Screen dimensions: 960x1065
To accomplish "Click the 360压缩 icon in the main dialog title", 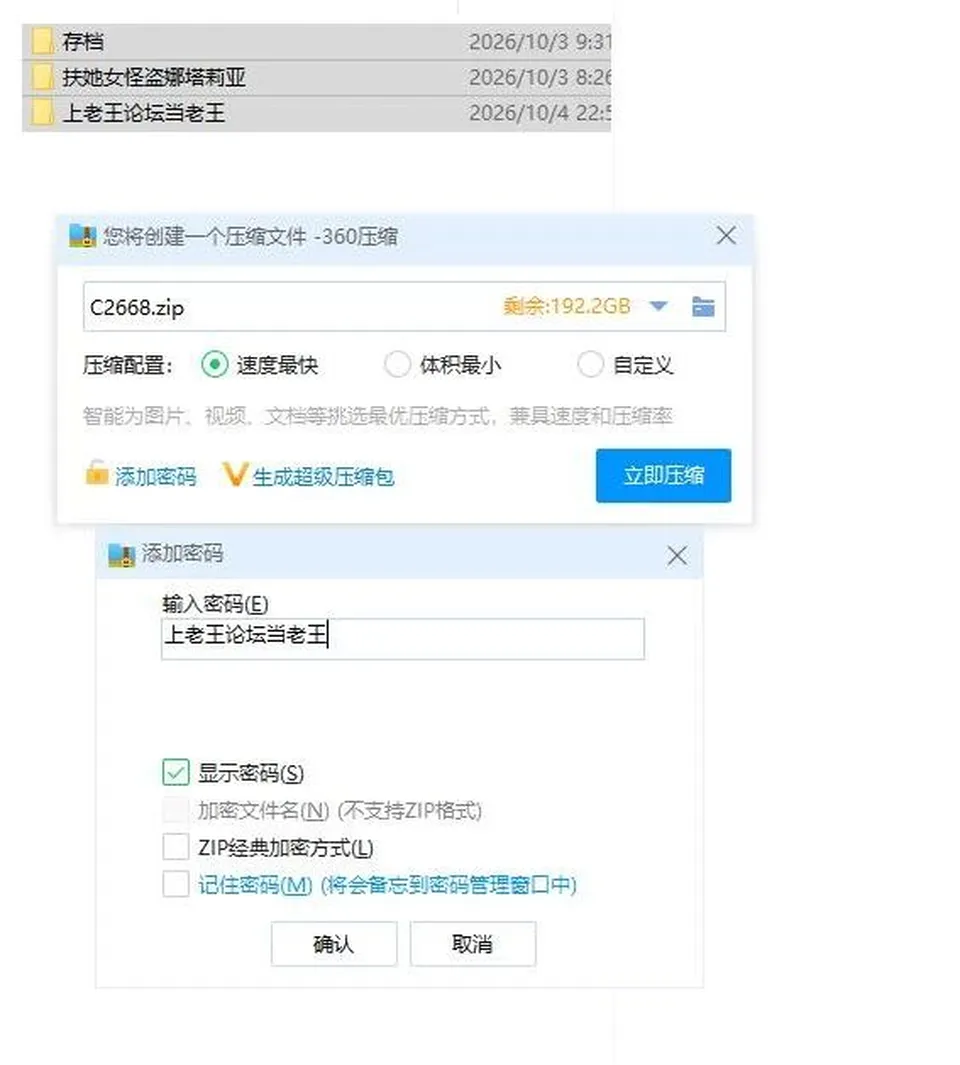I will 82,236.
